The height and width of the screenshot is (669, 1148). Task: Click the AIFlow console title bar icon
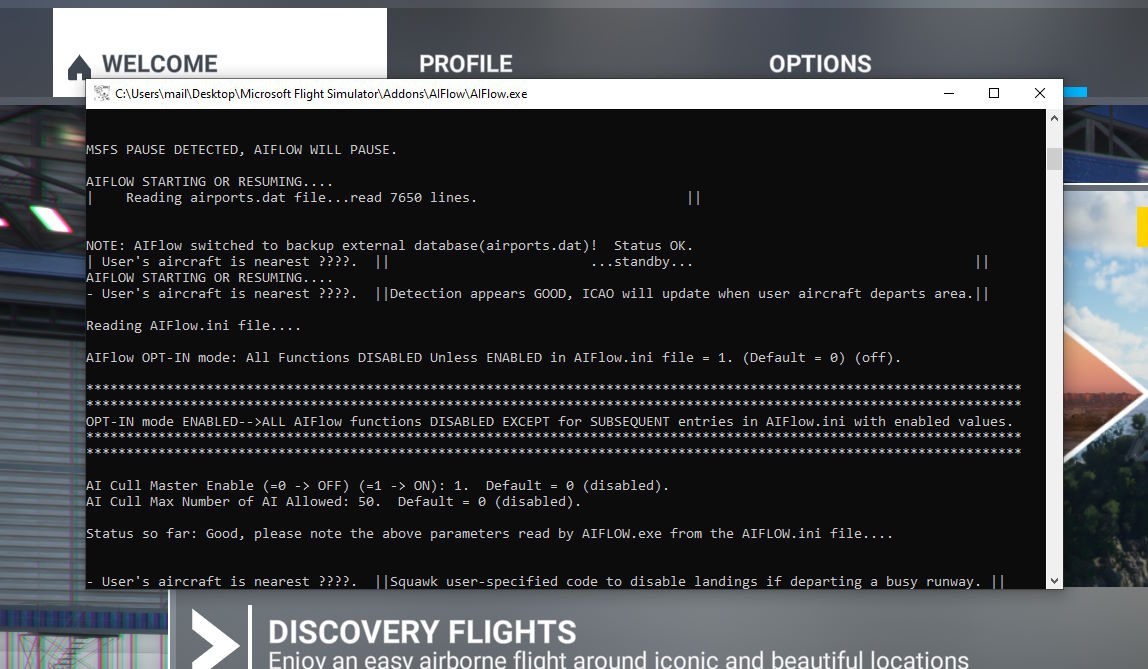(101, 94)
